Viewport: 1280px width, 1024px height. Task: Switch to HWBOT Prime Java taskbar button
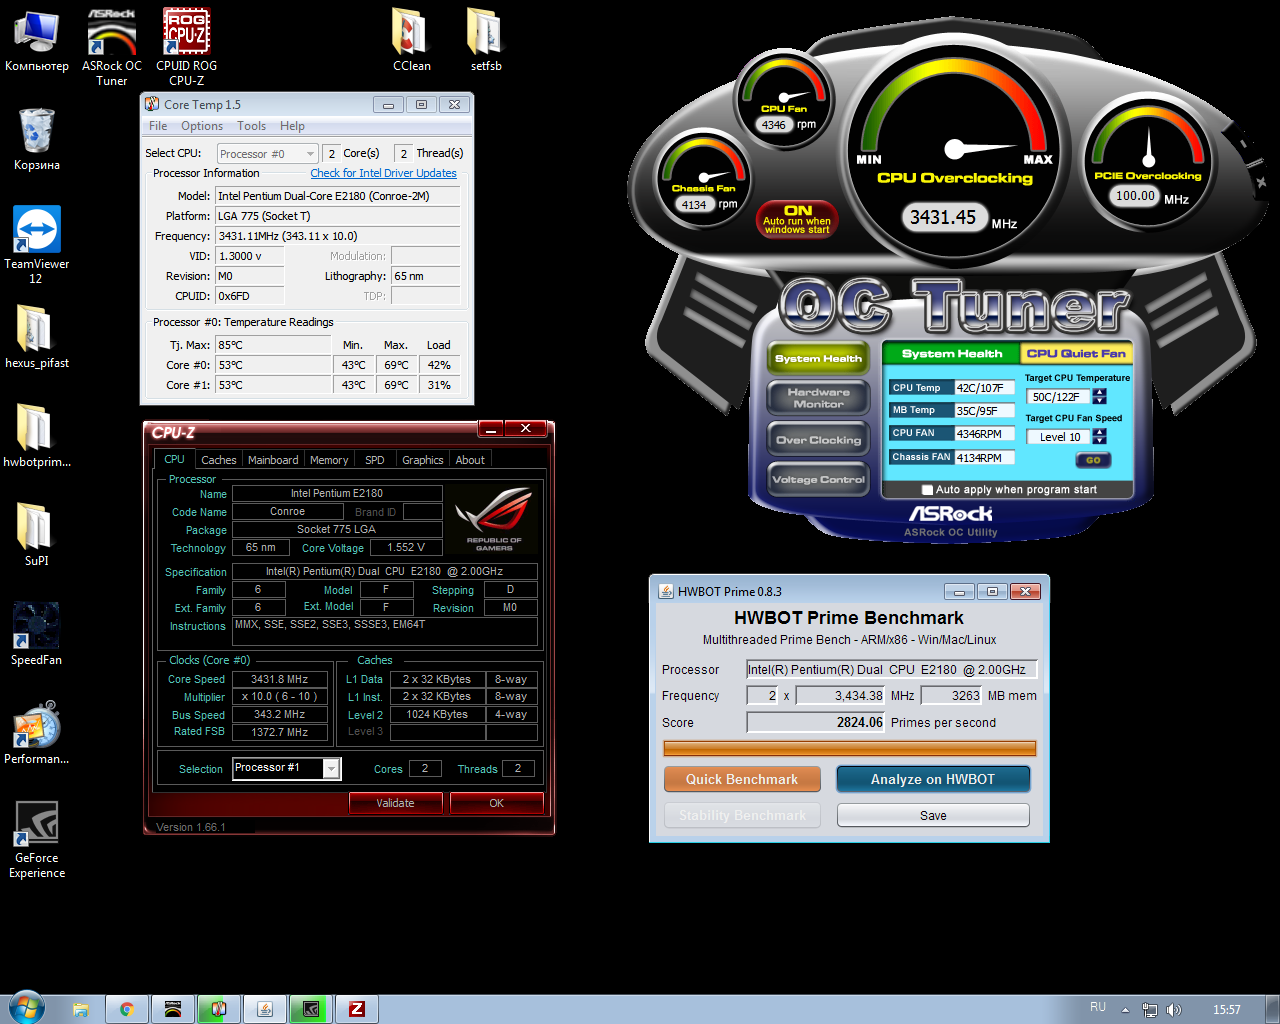click(x=265, y=1009)
